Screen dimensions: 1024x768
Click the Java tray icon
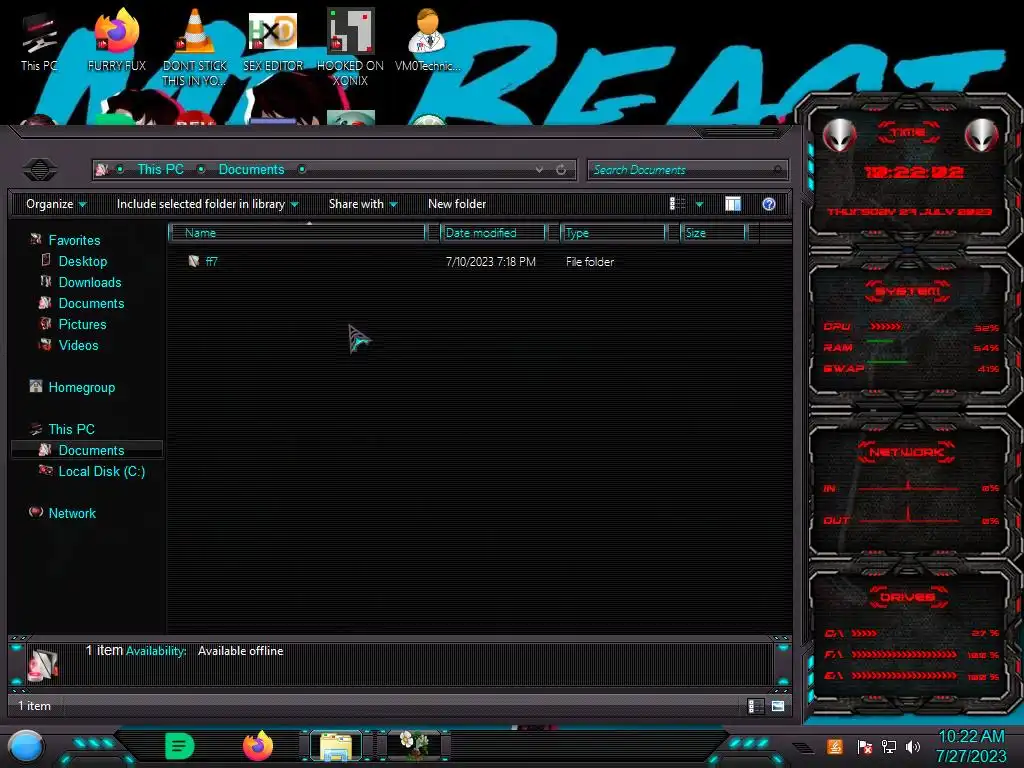834,746
